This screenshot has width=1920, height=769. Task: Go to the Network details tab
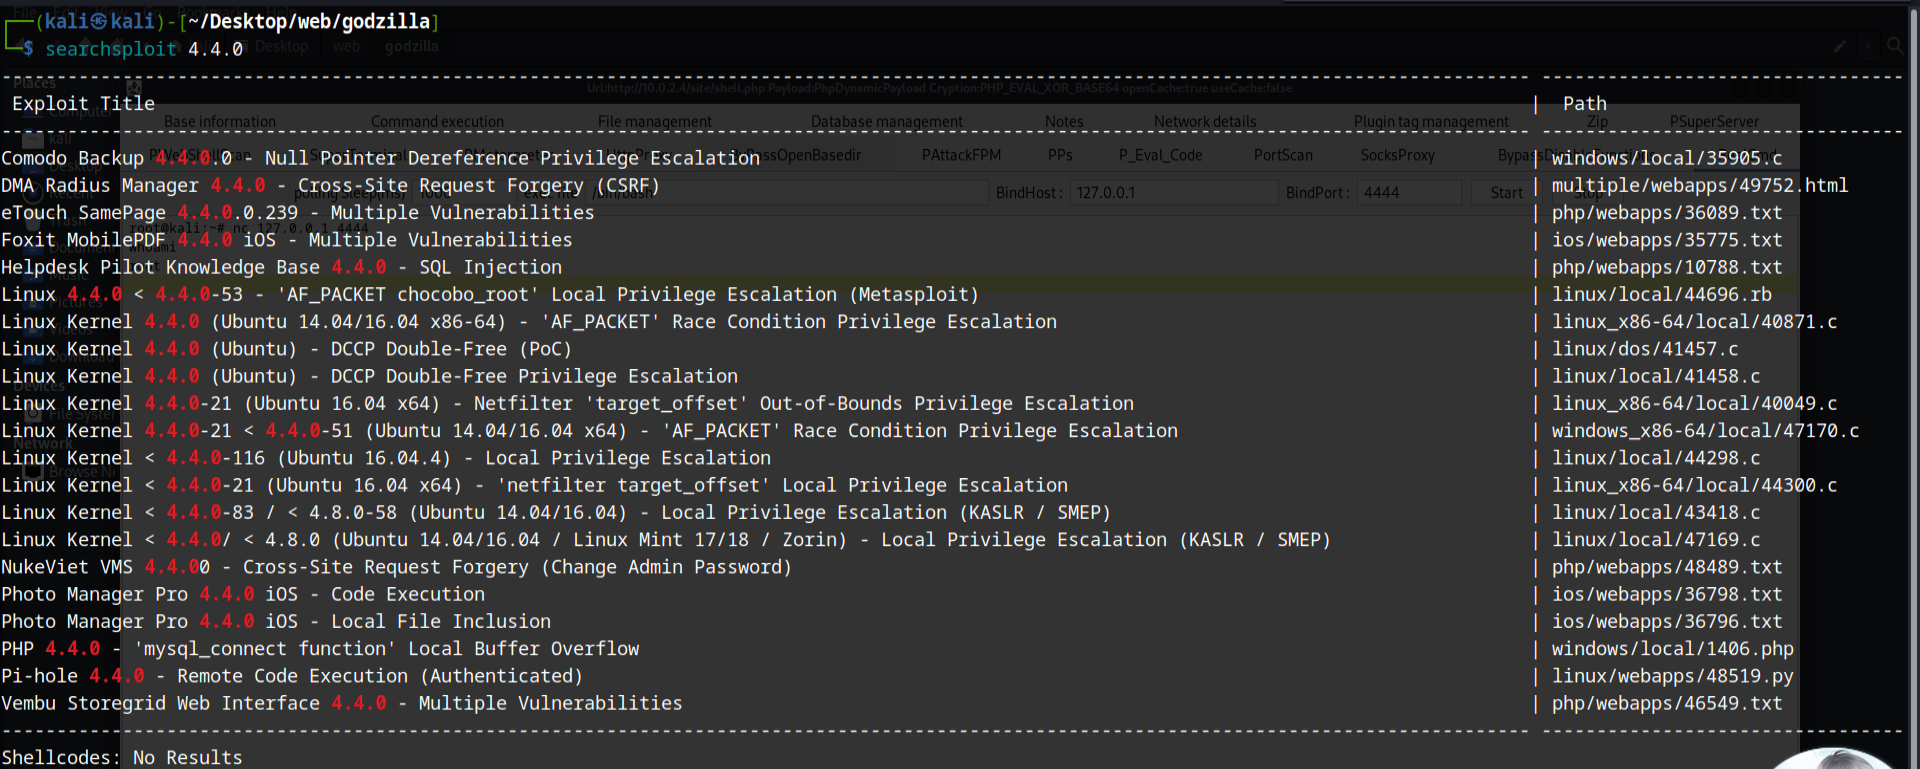pos(1205,122)
